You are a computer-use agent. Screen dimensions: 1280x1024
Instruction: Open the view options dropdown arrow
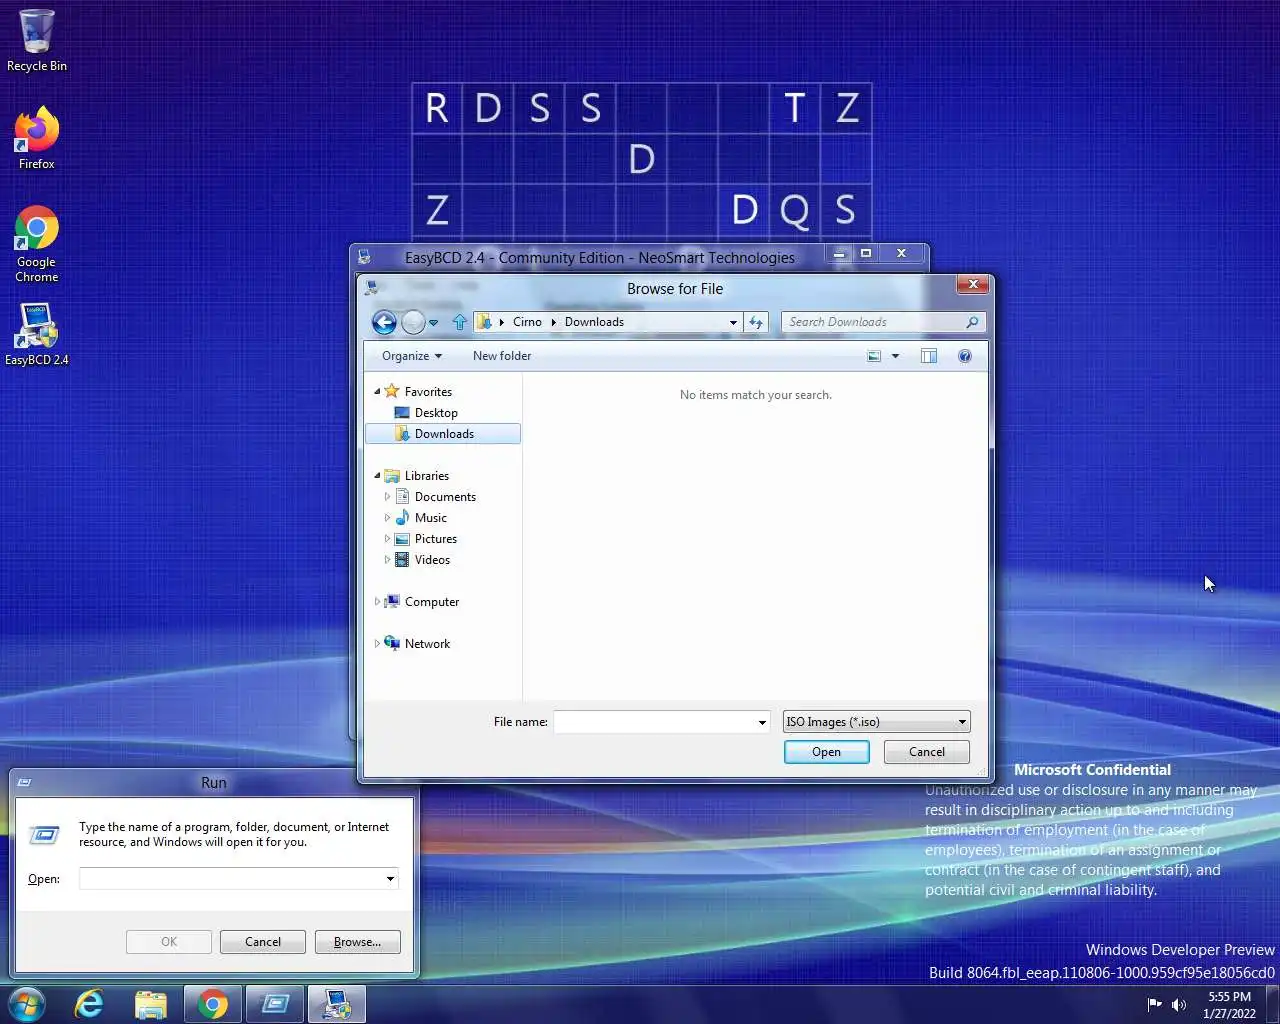pos(895,356)
